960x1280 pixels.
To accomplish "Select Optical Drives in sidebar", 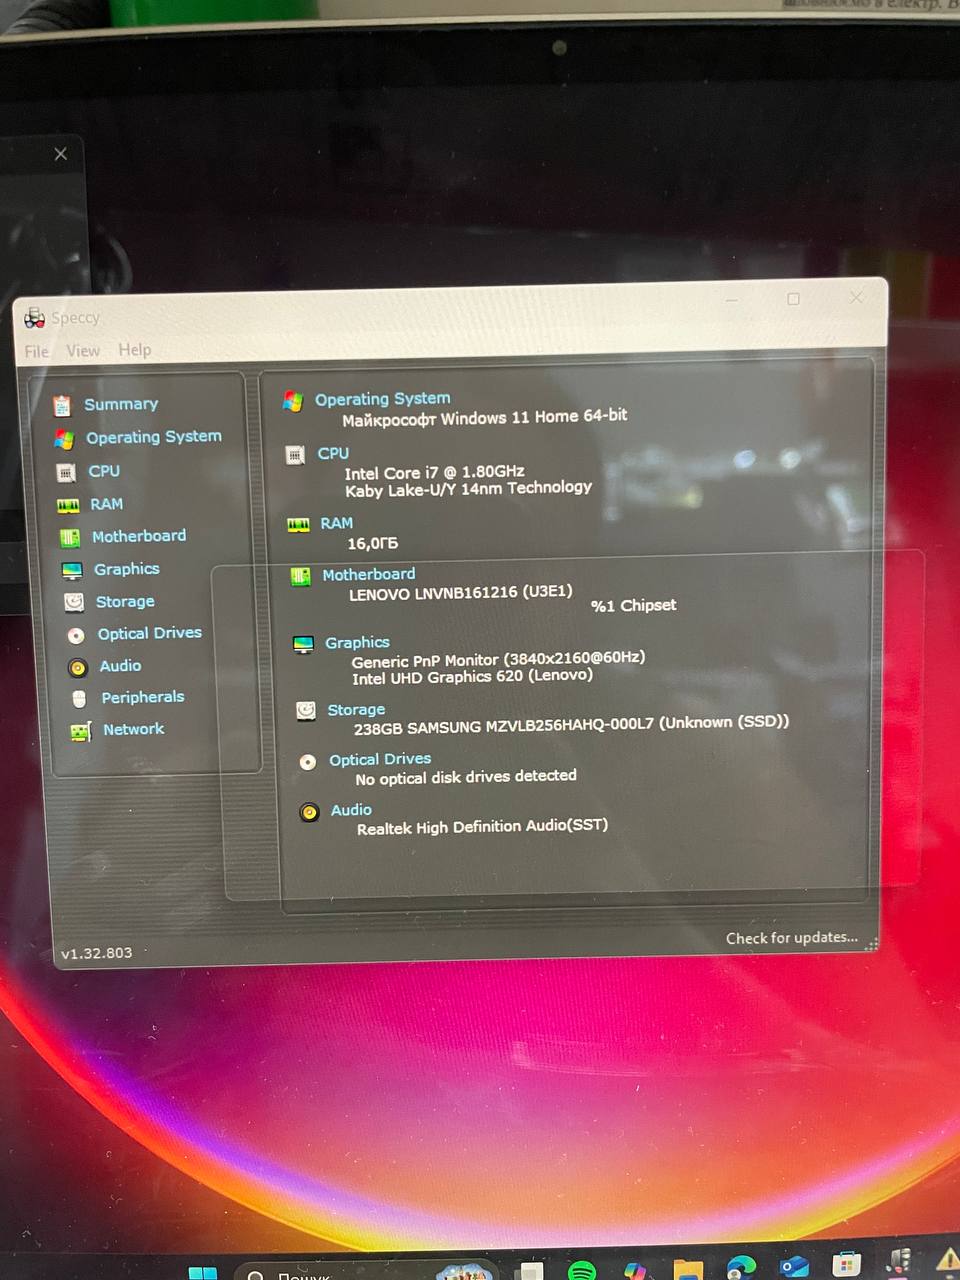I will pos(149,633).
